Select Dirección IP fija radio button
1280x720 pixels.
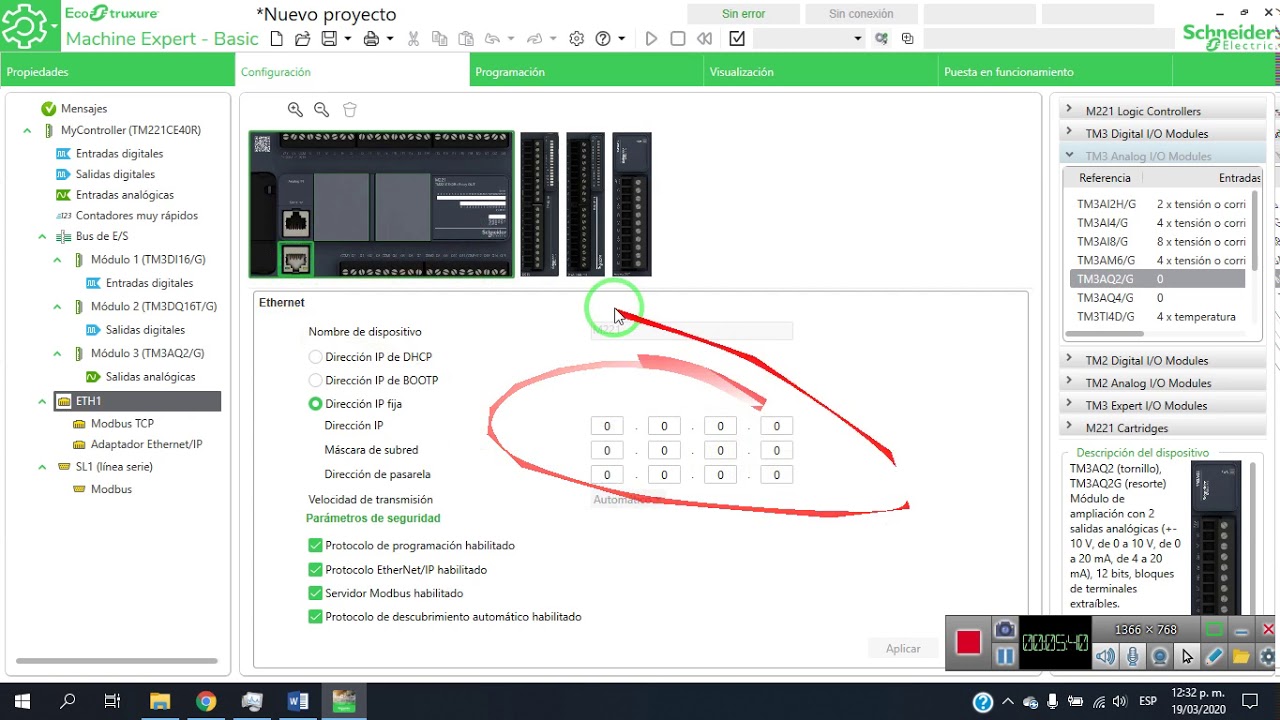point(316,404)
